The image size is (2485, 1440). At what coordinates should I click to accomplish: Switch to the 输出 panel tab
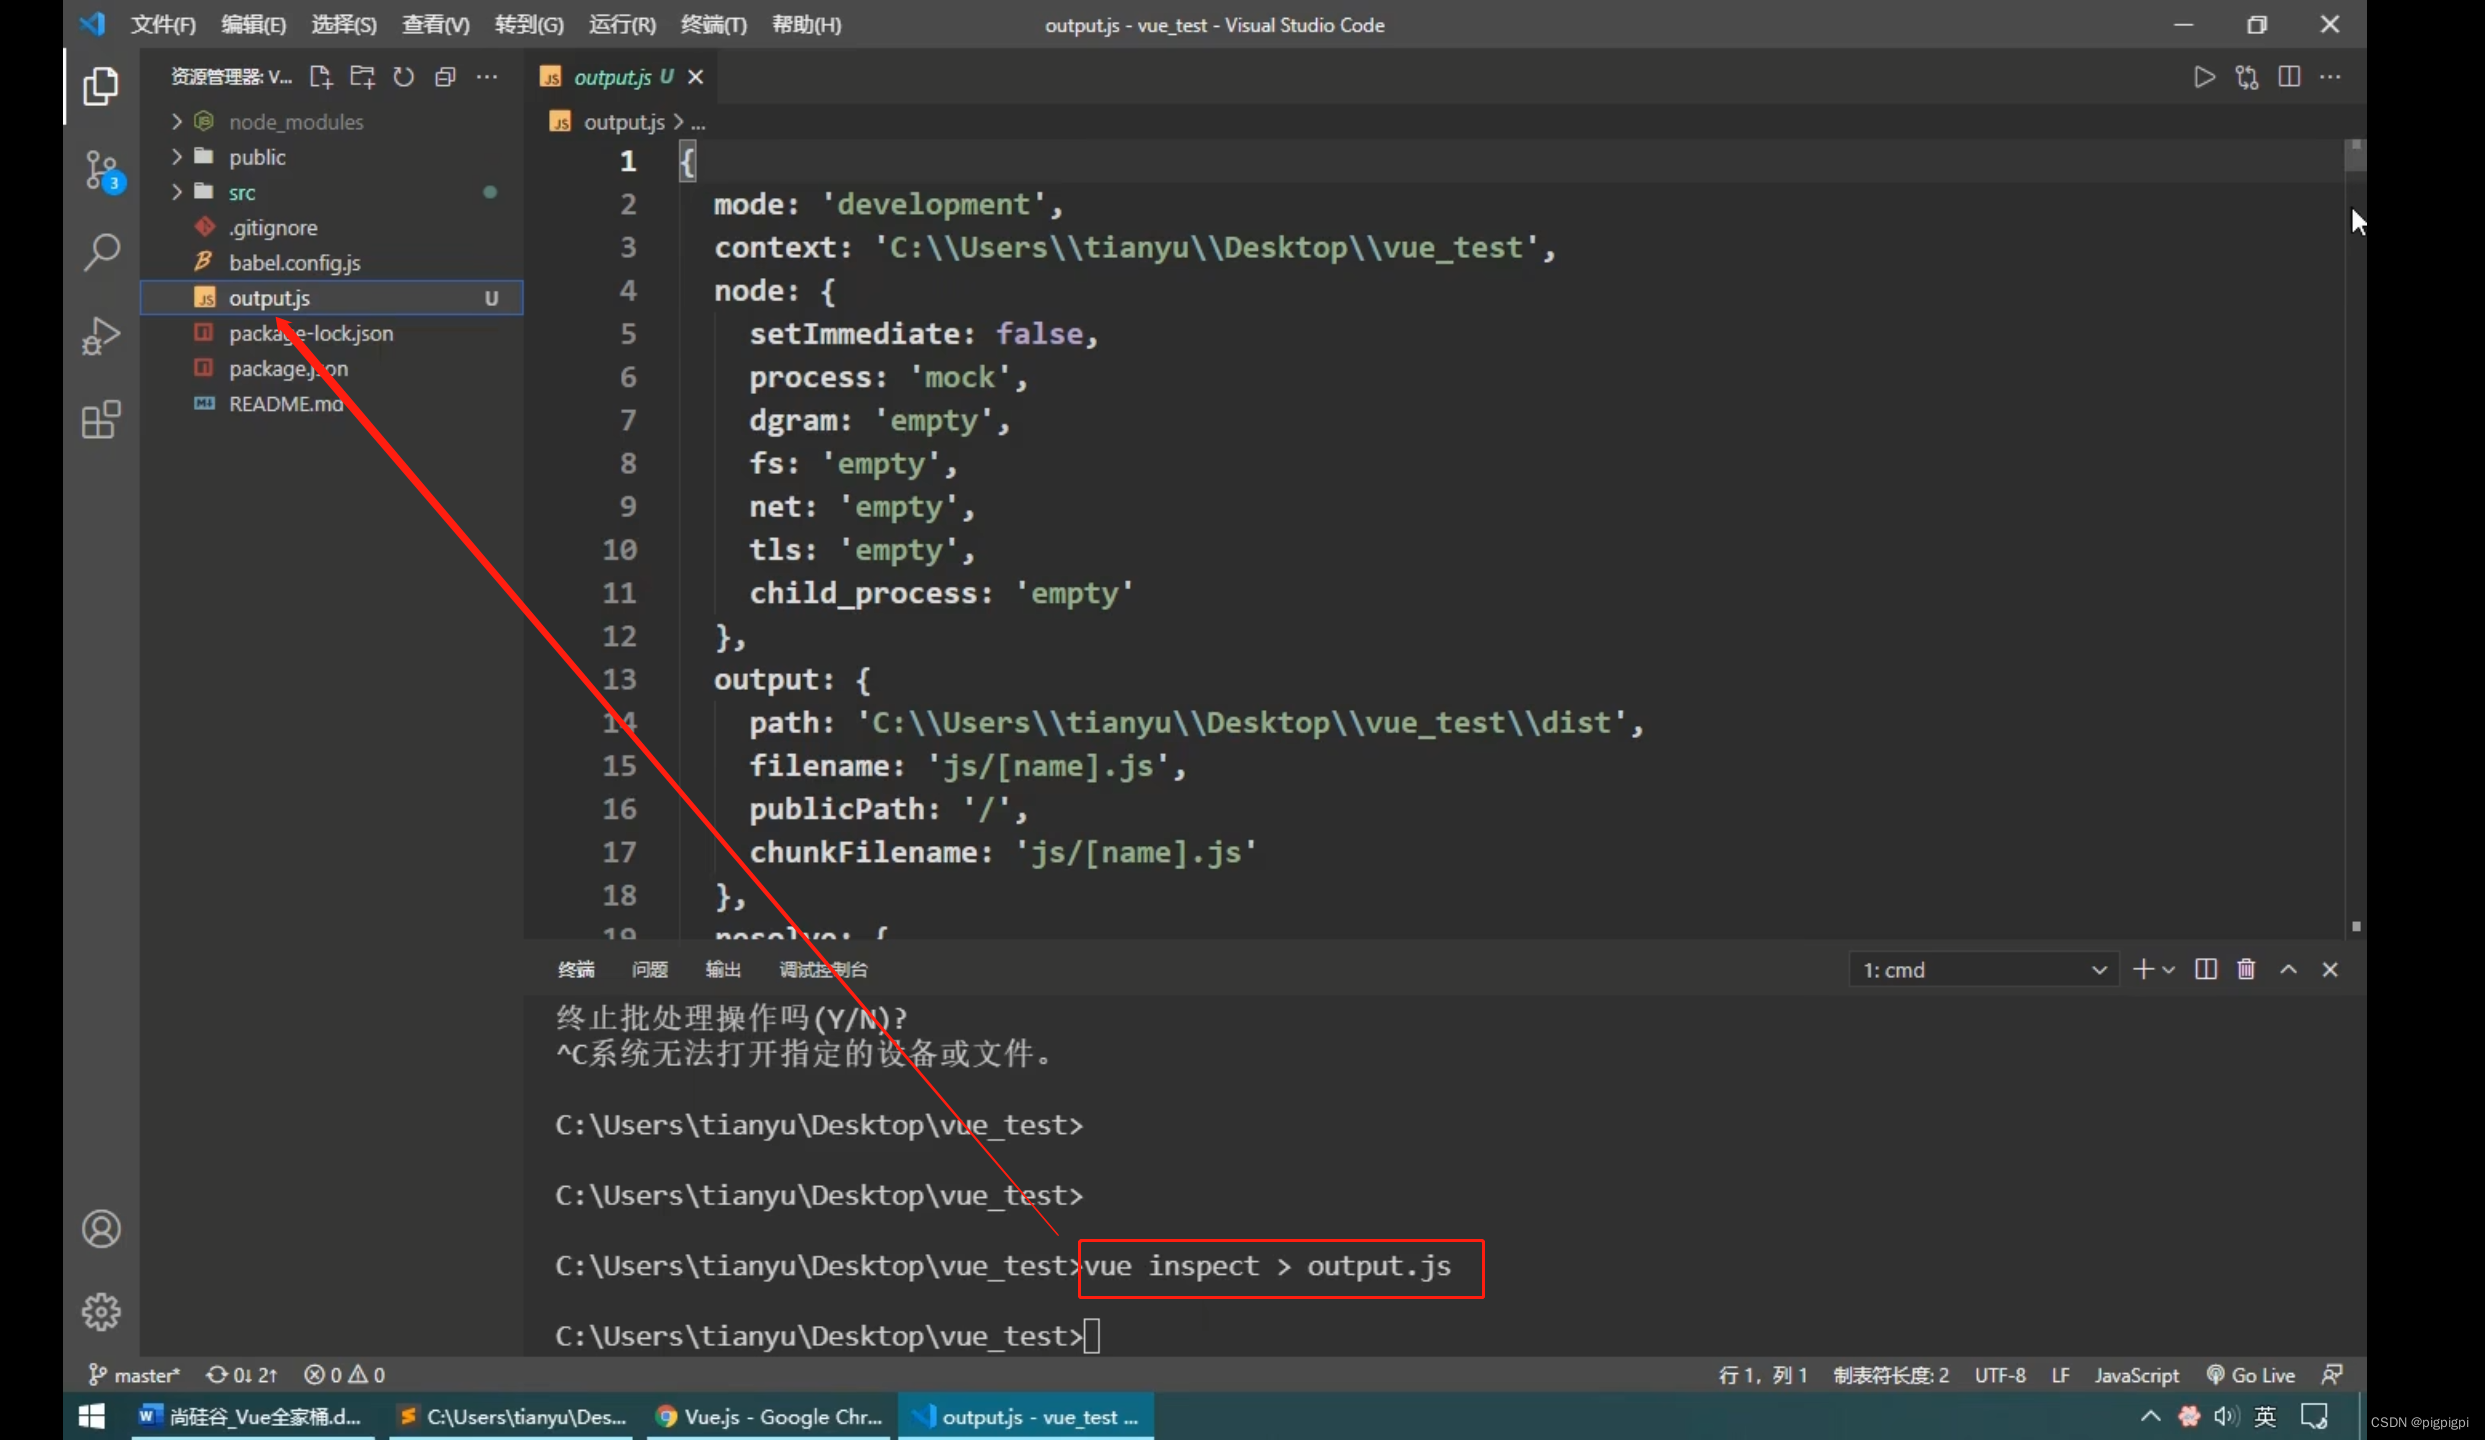coord(723,969)
